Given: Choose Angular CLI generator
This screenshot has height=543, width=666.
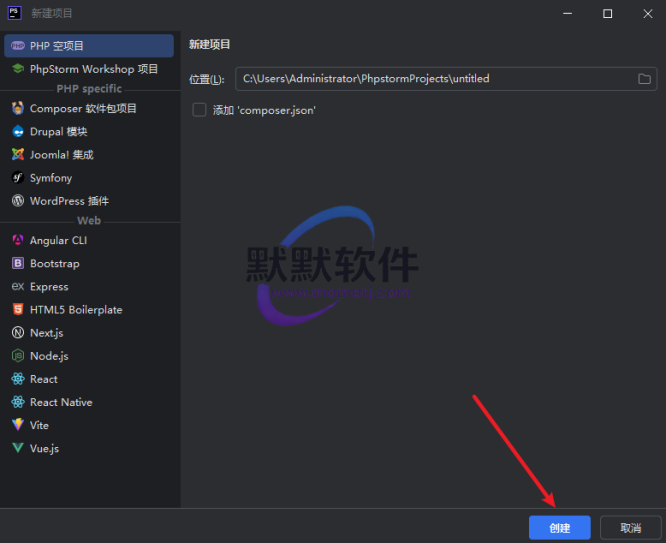Looking at the screenshot, I should 89,240.
